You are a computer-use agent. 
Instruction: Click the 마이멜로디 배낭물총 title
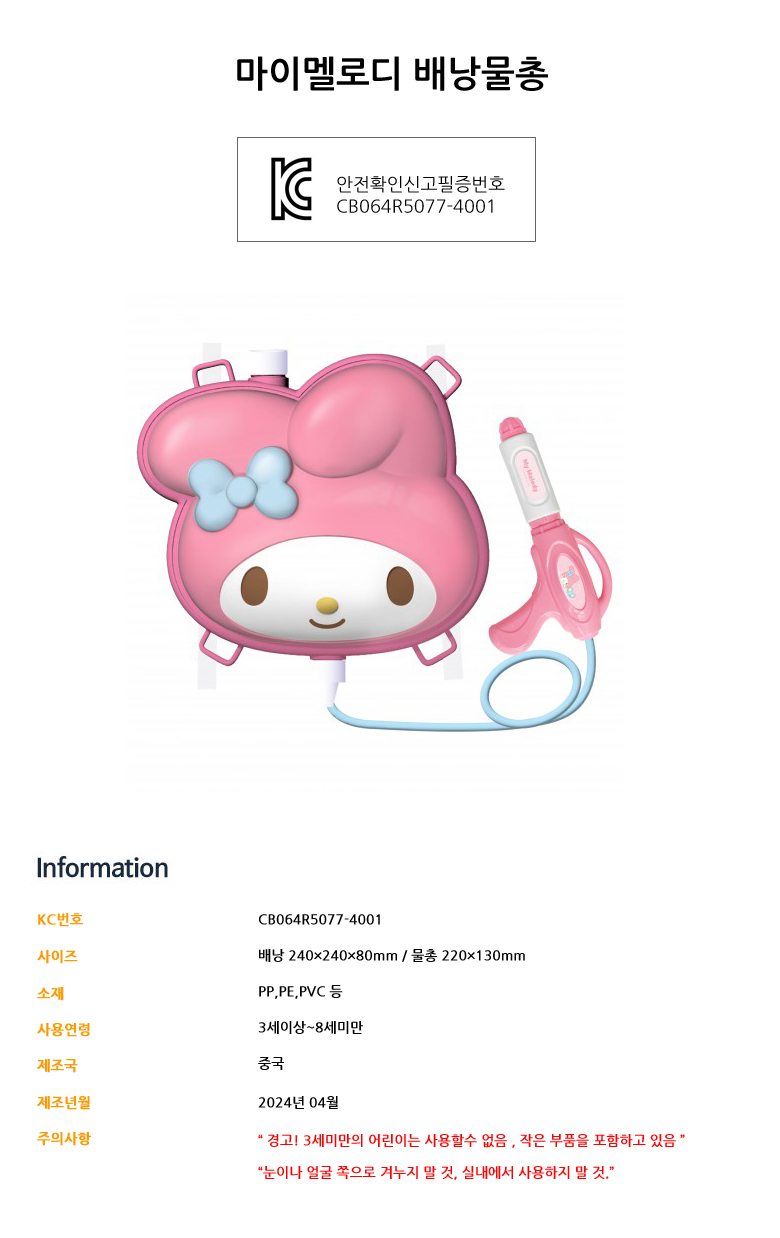[390, 74]
